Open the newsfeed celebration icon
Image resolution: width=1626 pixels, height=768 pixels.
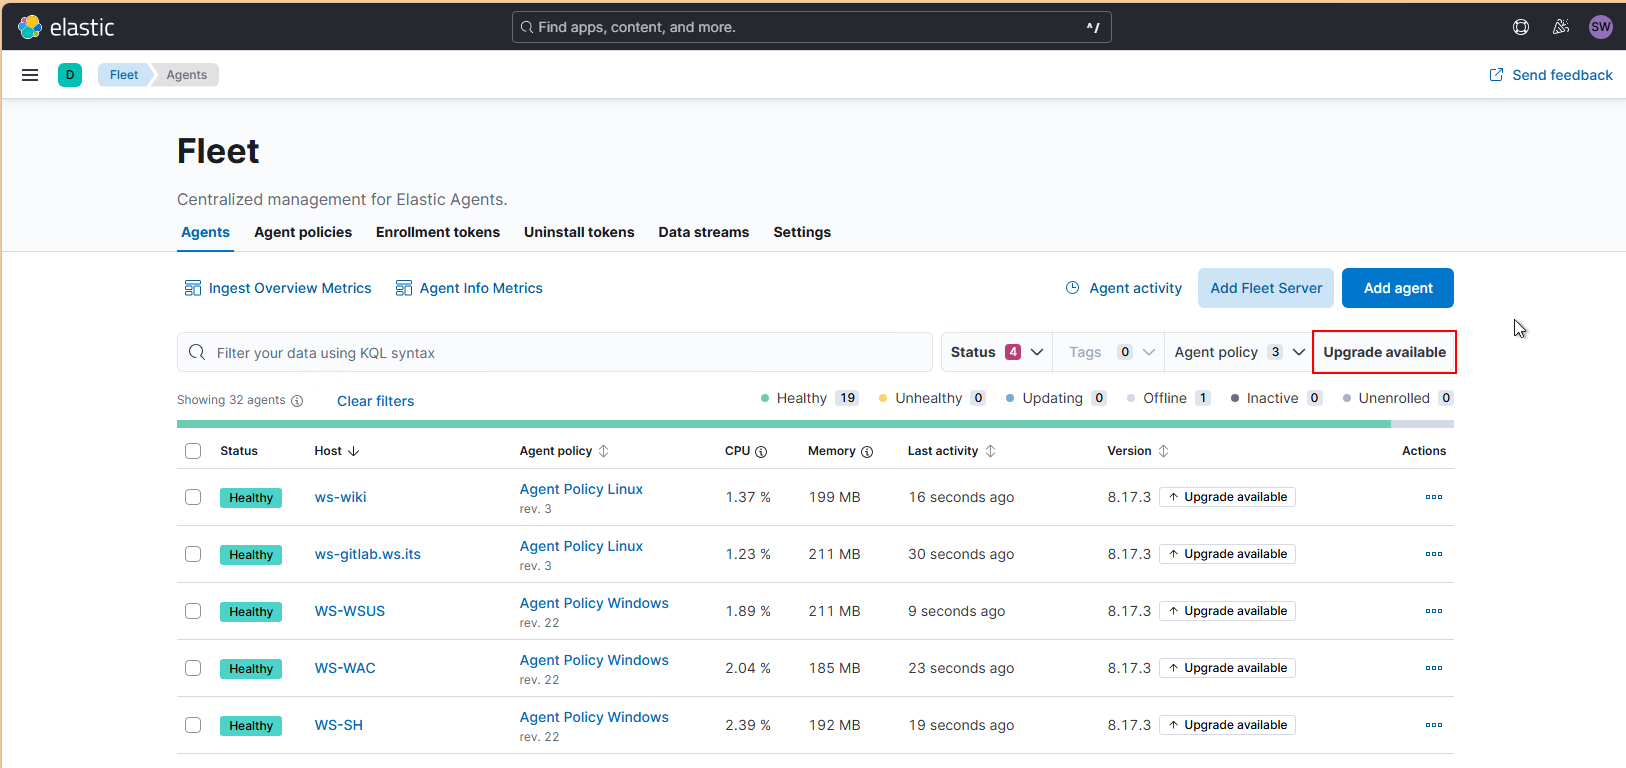click(x=1561, y=27)
